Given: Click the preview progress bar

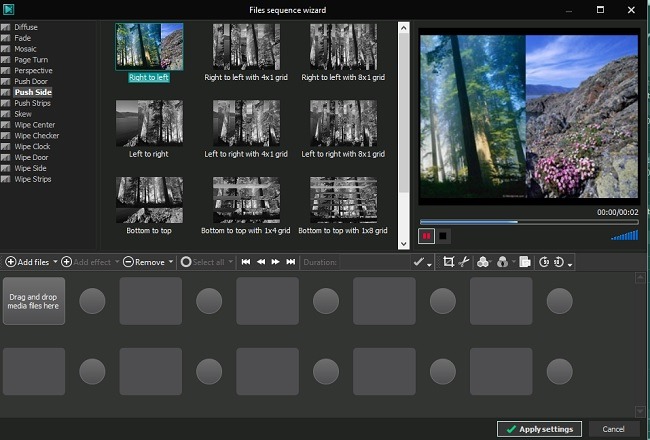Looking at the screenshot, I should (x=529, y=222).
